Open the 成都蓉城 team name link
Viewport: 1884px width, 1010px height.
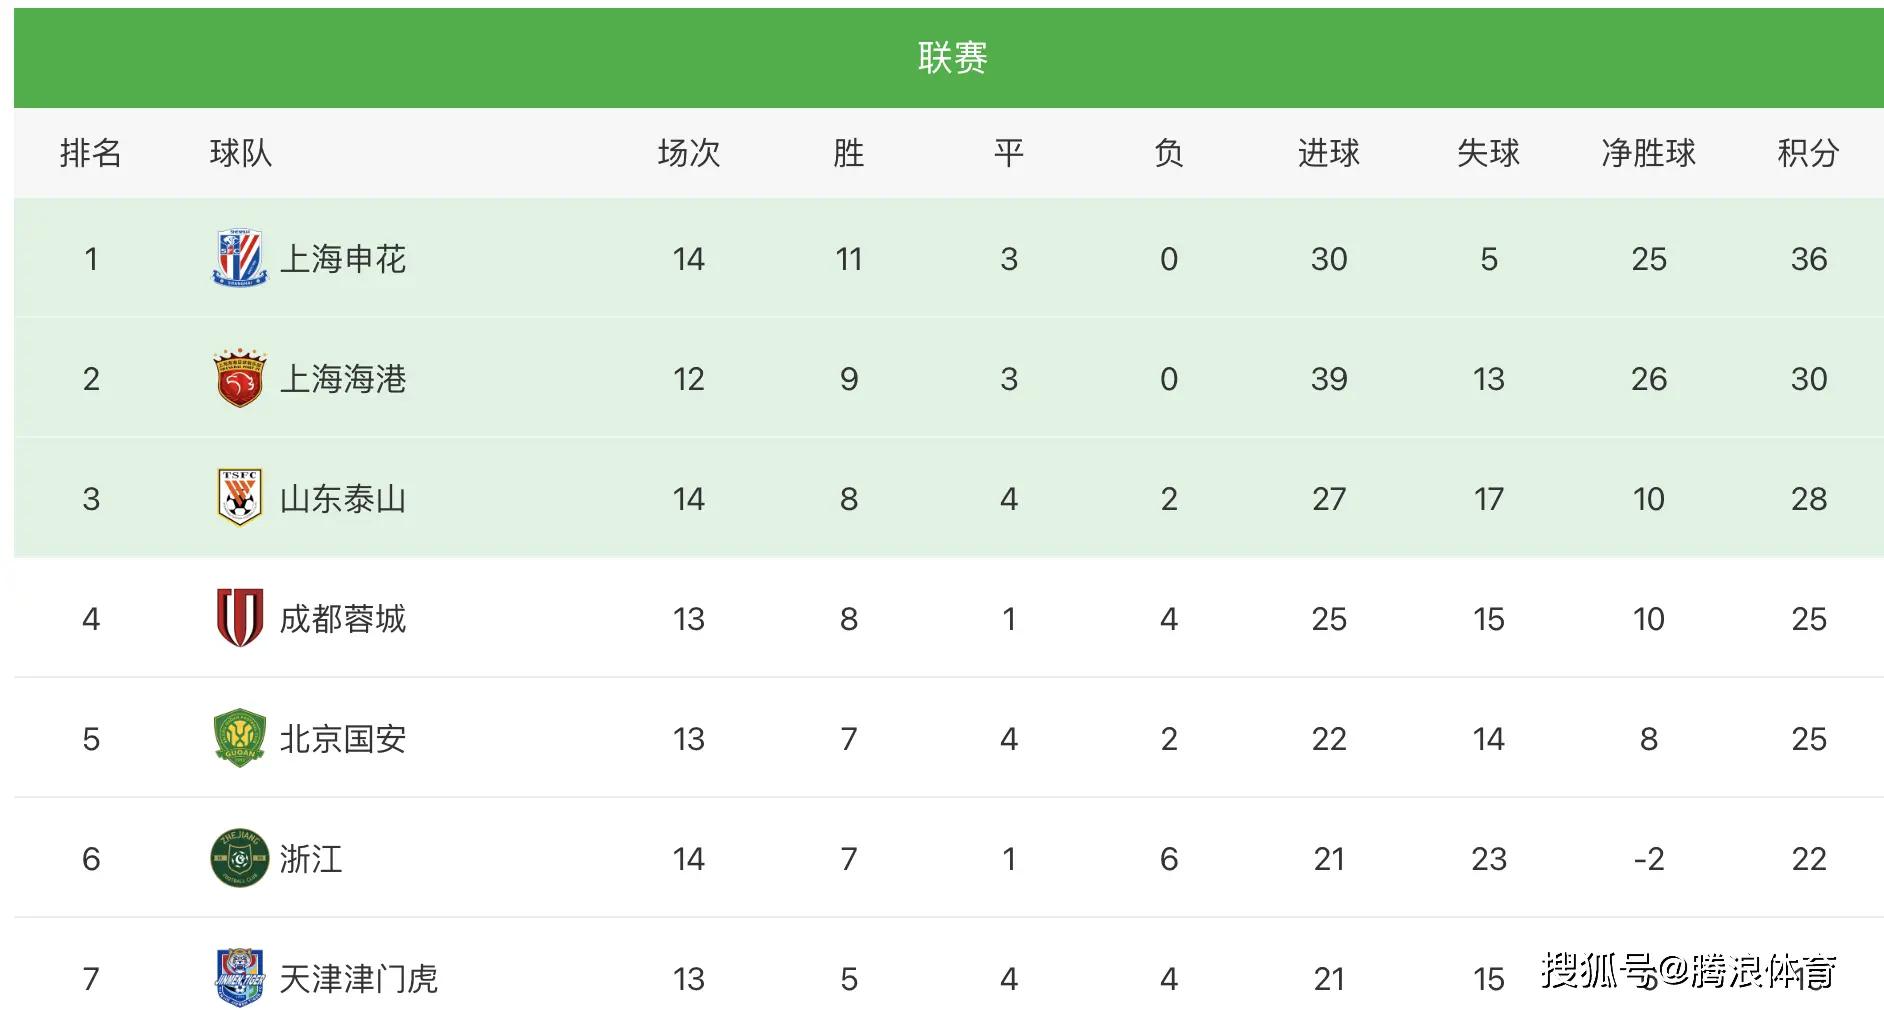[343, 619]
